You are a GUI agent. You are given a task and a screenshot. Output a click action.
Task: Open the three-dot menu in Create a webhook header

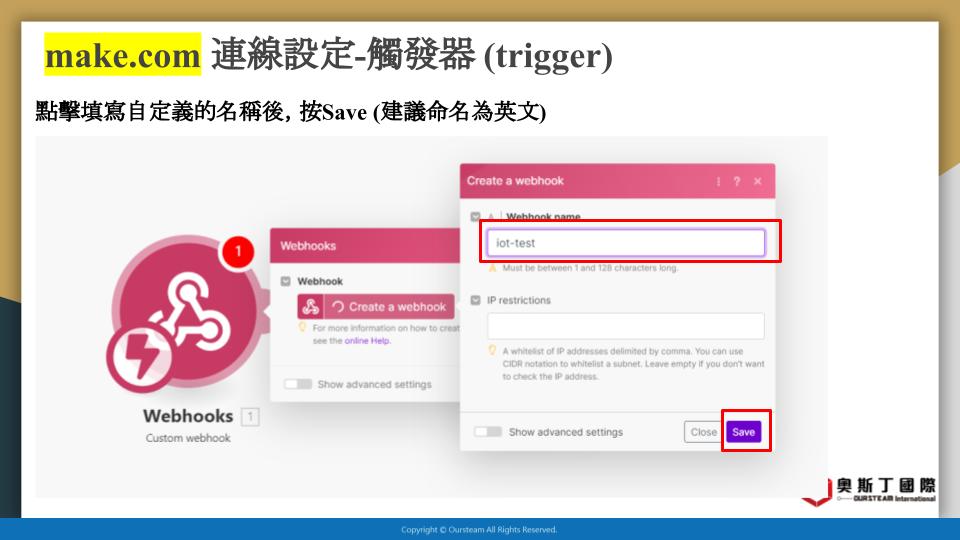coord(718,181)
